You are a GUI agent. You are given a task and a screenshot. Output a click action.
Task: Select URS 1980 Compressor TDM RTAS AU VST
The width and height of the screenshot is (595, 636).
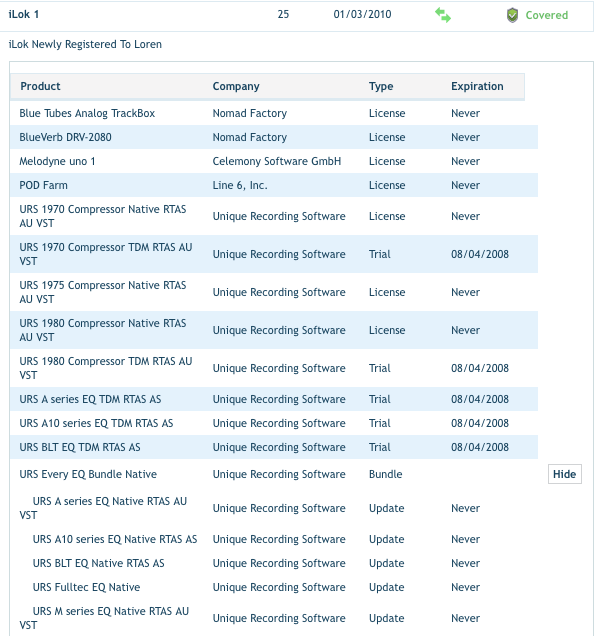(x=105, y=368)
